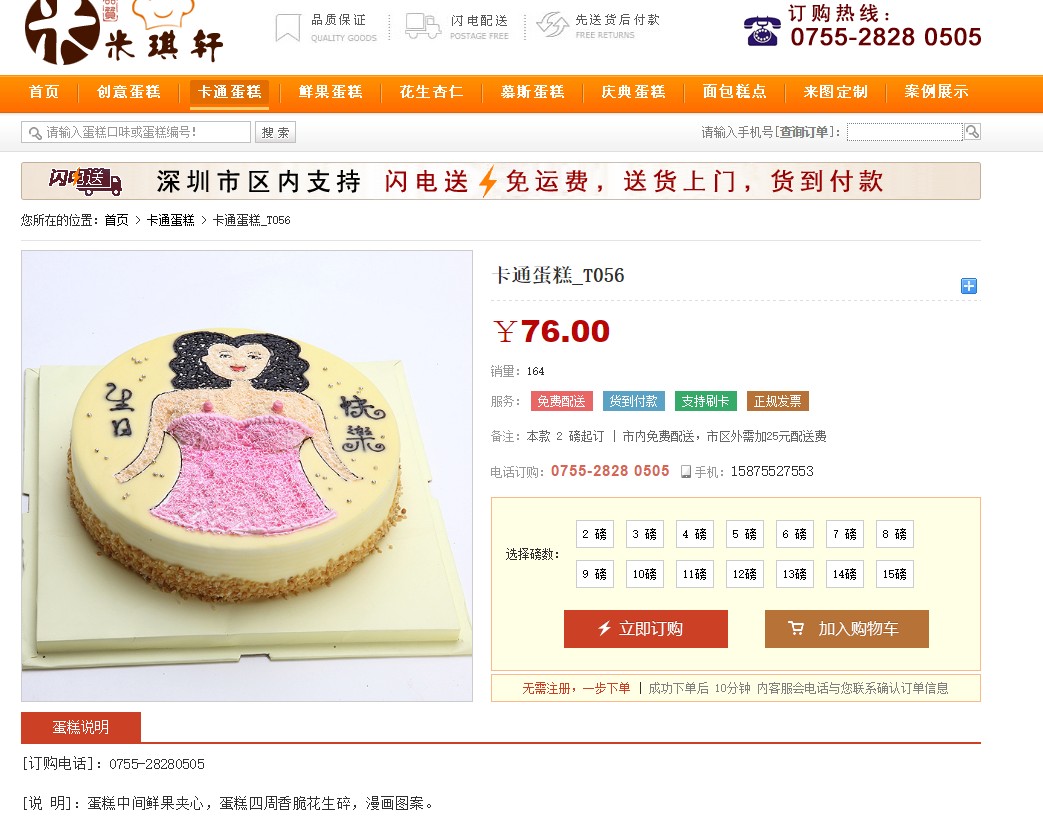Click the telephone hotline icon
The height and width of the screenshot is (829, 1043).
tap(762, 31)
